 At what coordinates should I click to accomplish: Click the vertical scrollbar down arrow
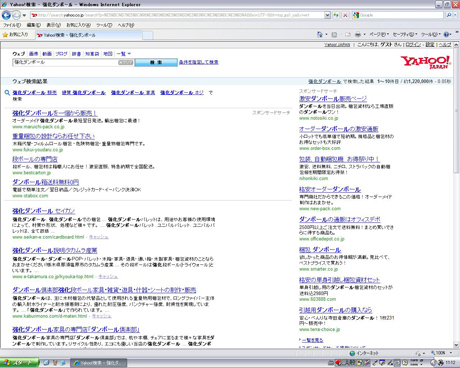coord(456,345)
